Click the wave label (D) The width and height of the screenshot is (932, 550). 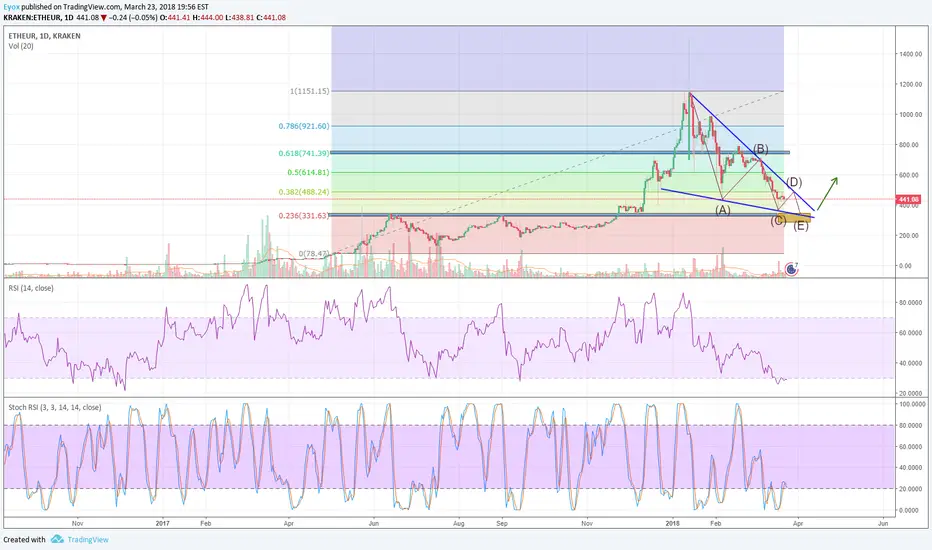(794, 182)
